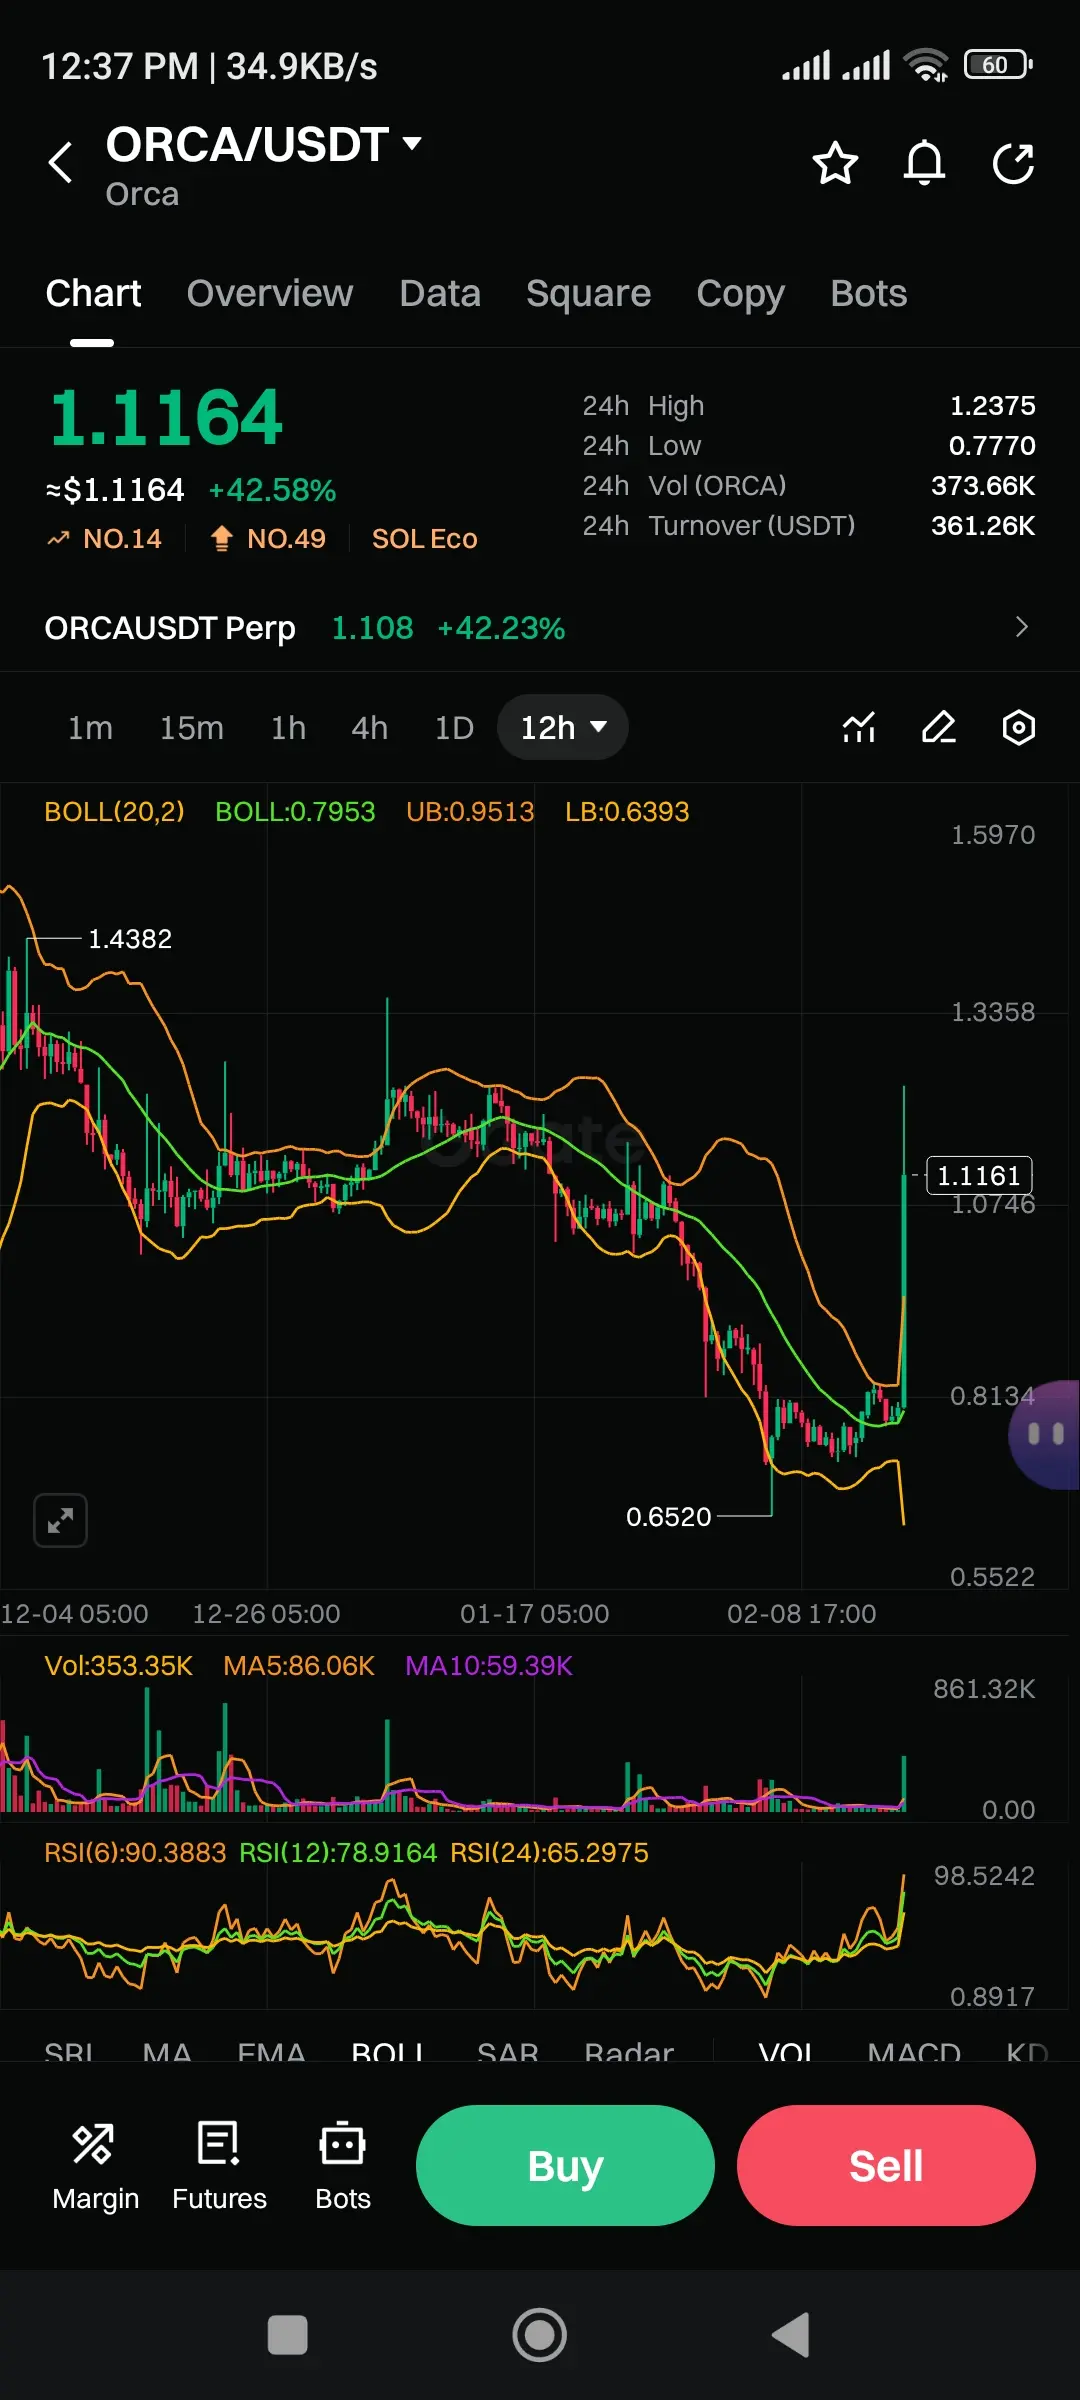Toggle the BOLL indicator
The image size is (1080, 2400).
388,2051
